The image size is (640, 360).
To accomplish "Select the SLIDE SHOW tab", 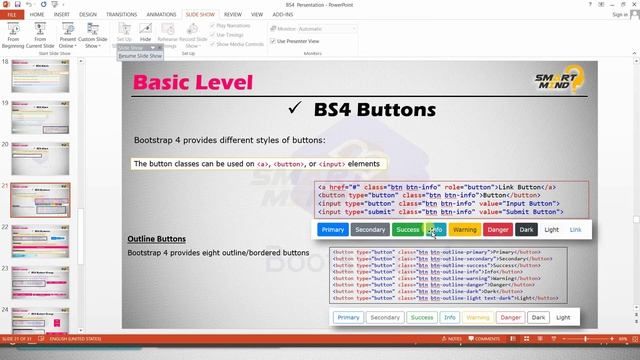I will pos(200,15).
